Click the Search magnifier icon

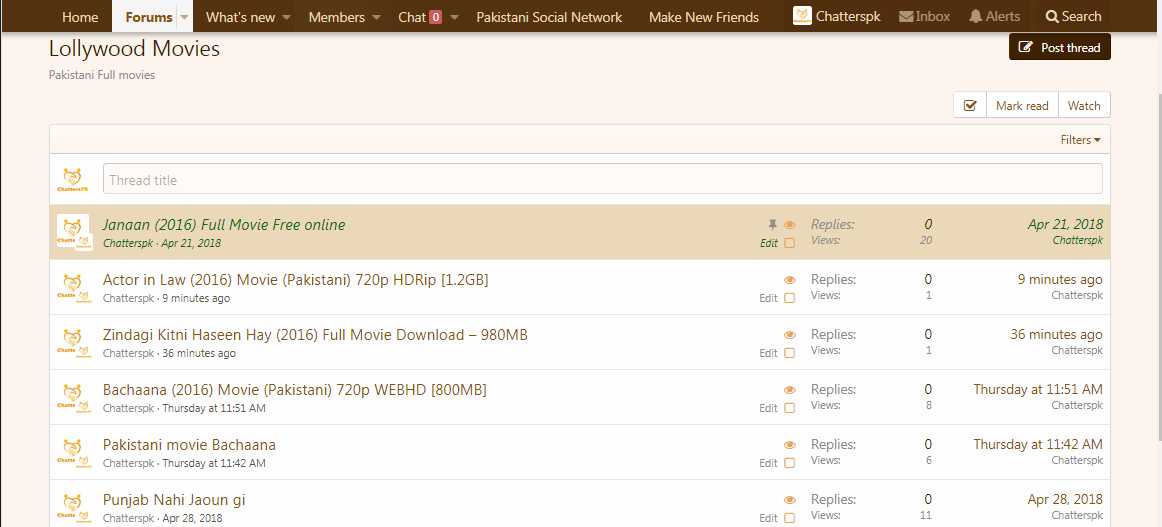point(1051,17)
